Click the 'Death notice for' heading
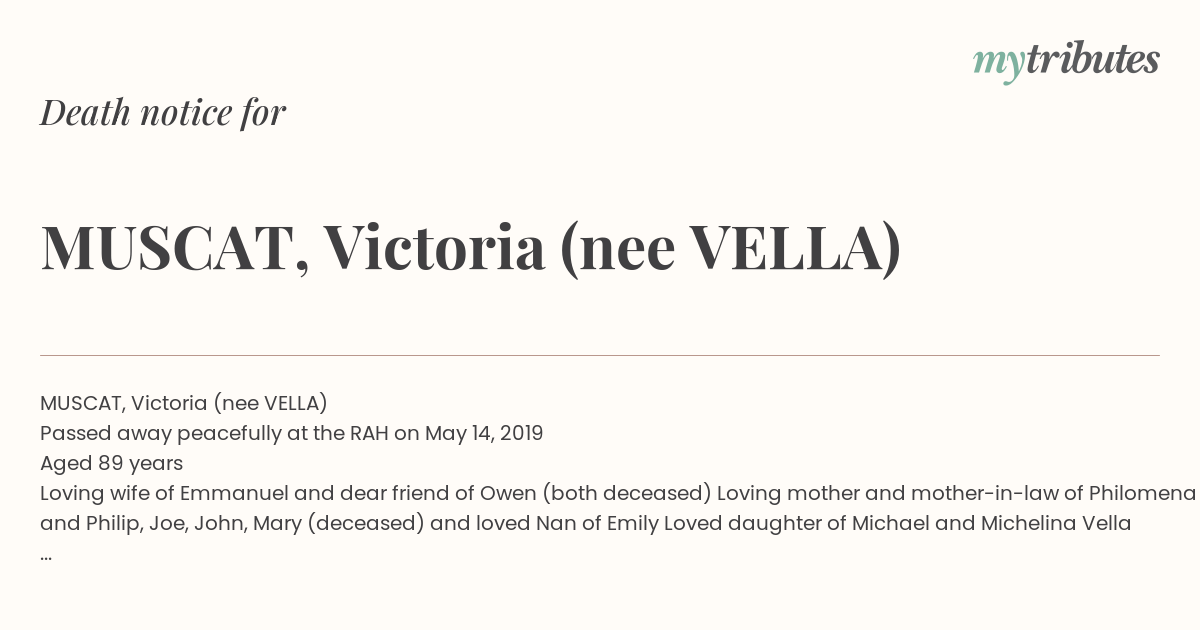 point(163,113)
